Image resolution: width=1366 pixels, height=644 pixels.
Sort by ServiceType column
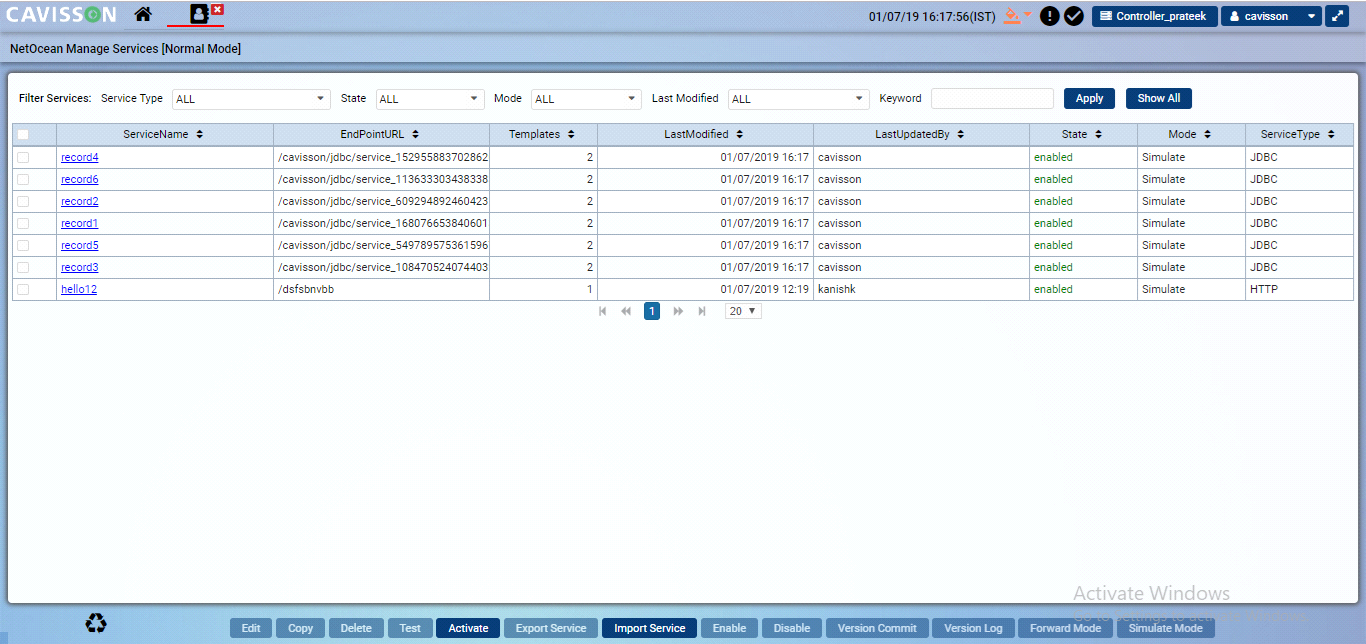tap(1331, 135)
